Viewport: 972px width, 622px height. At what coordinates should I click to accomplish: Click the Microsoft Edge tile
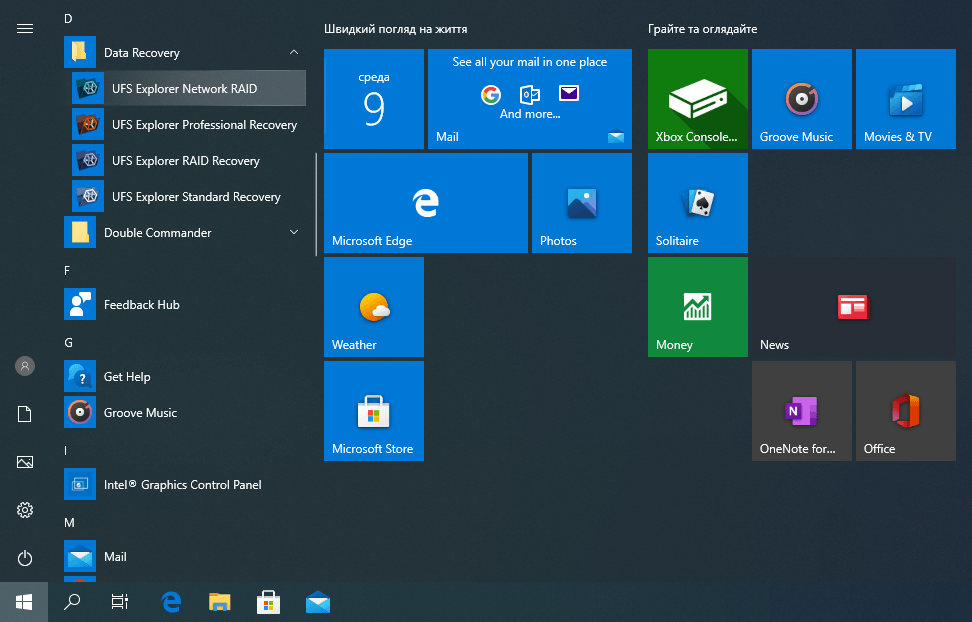point(425,203)
